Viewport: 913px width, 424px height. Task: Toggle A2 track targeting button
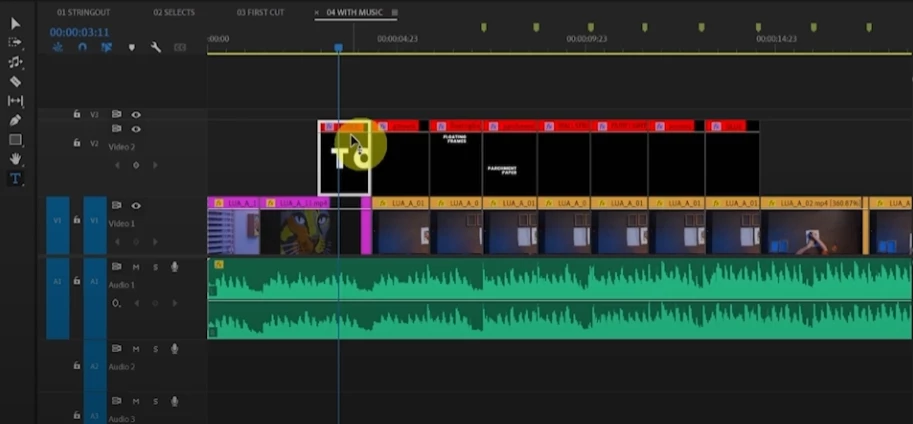click(x=95, y=366)
